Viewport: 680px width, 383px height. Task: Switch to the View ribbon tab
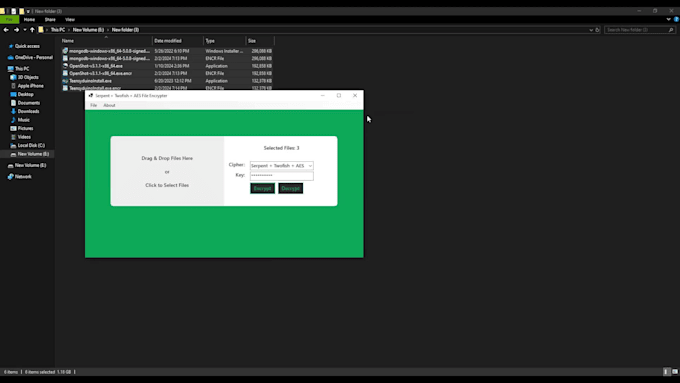[70, 20]
